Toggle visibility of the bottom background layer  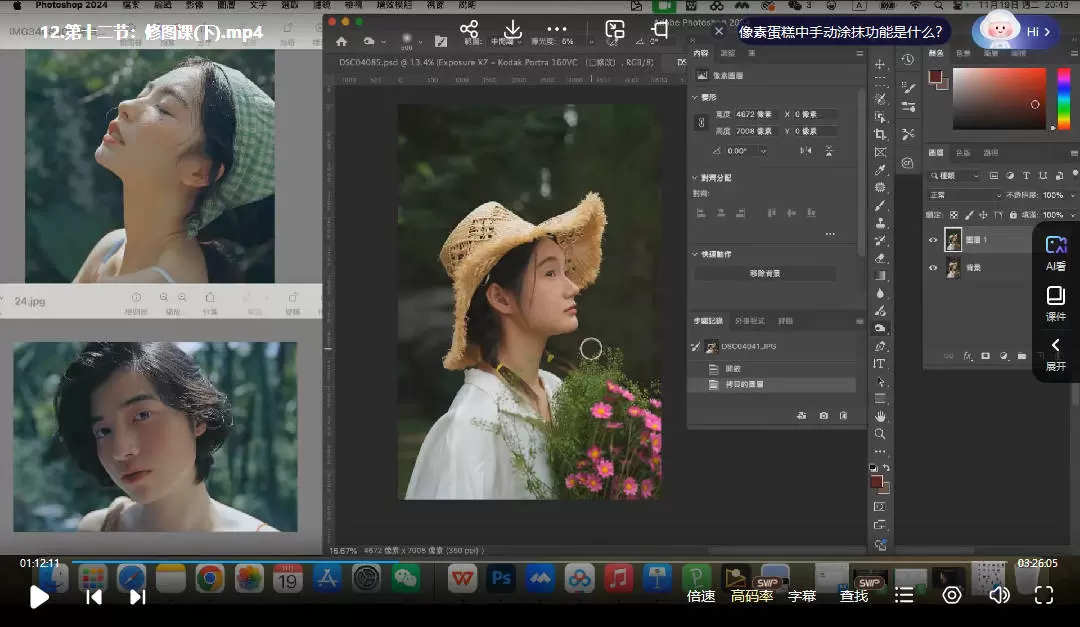coord(933,268)
